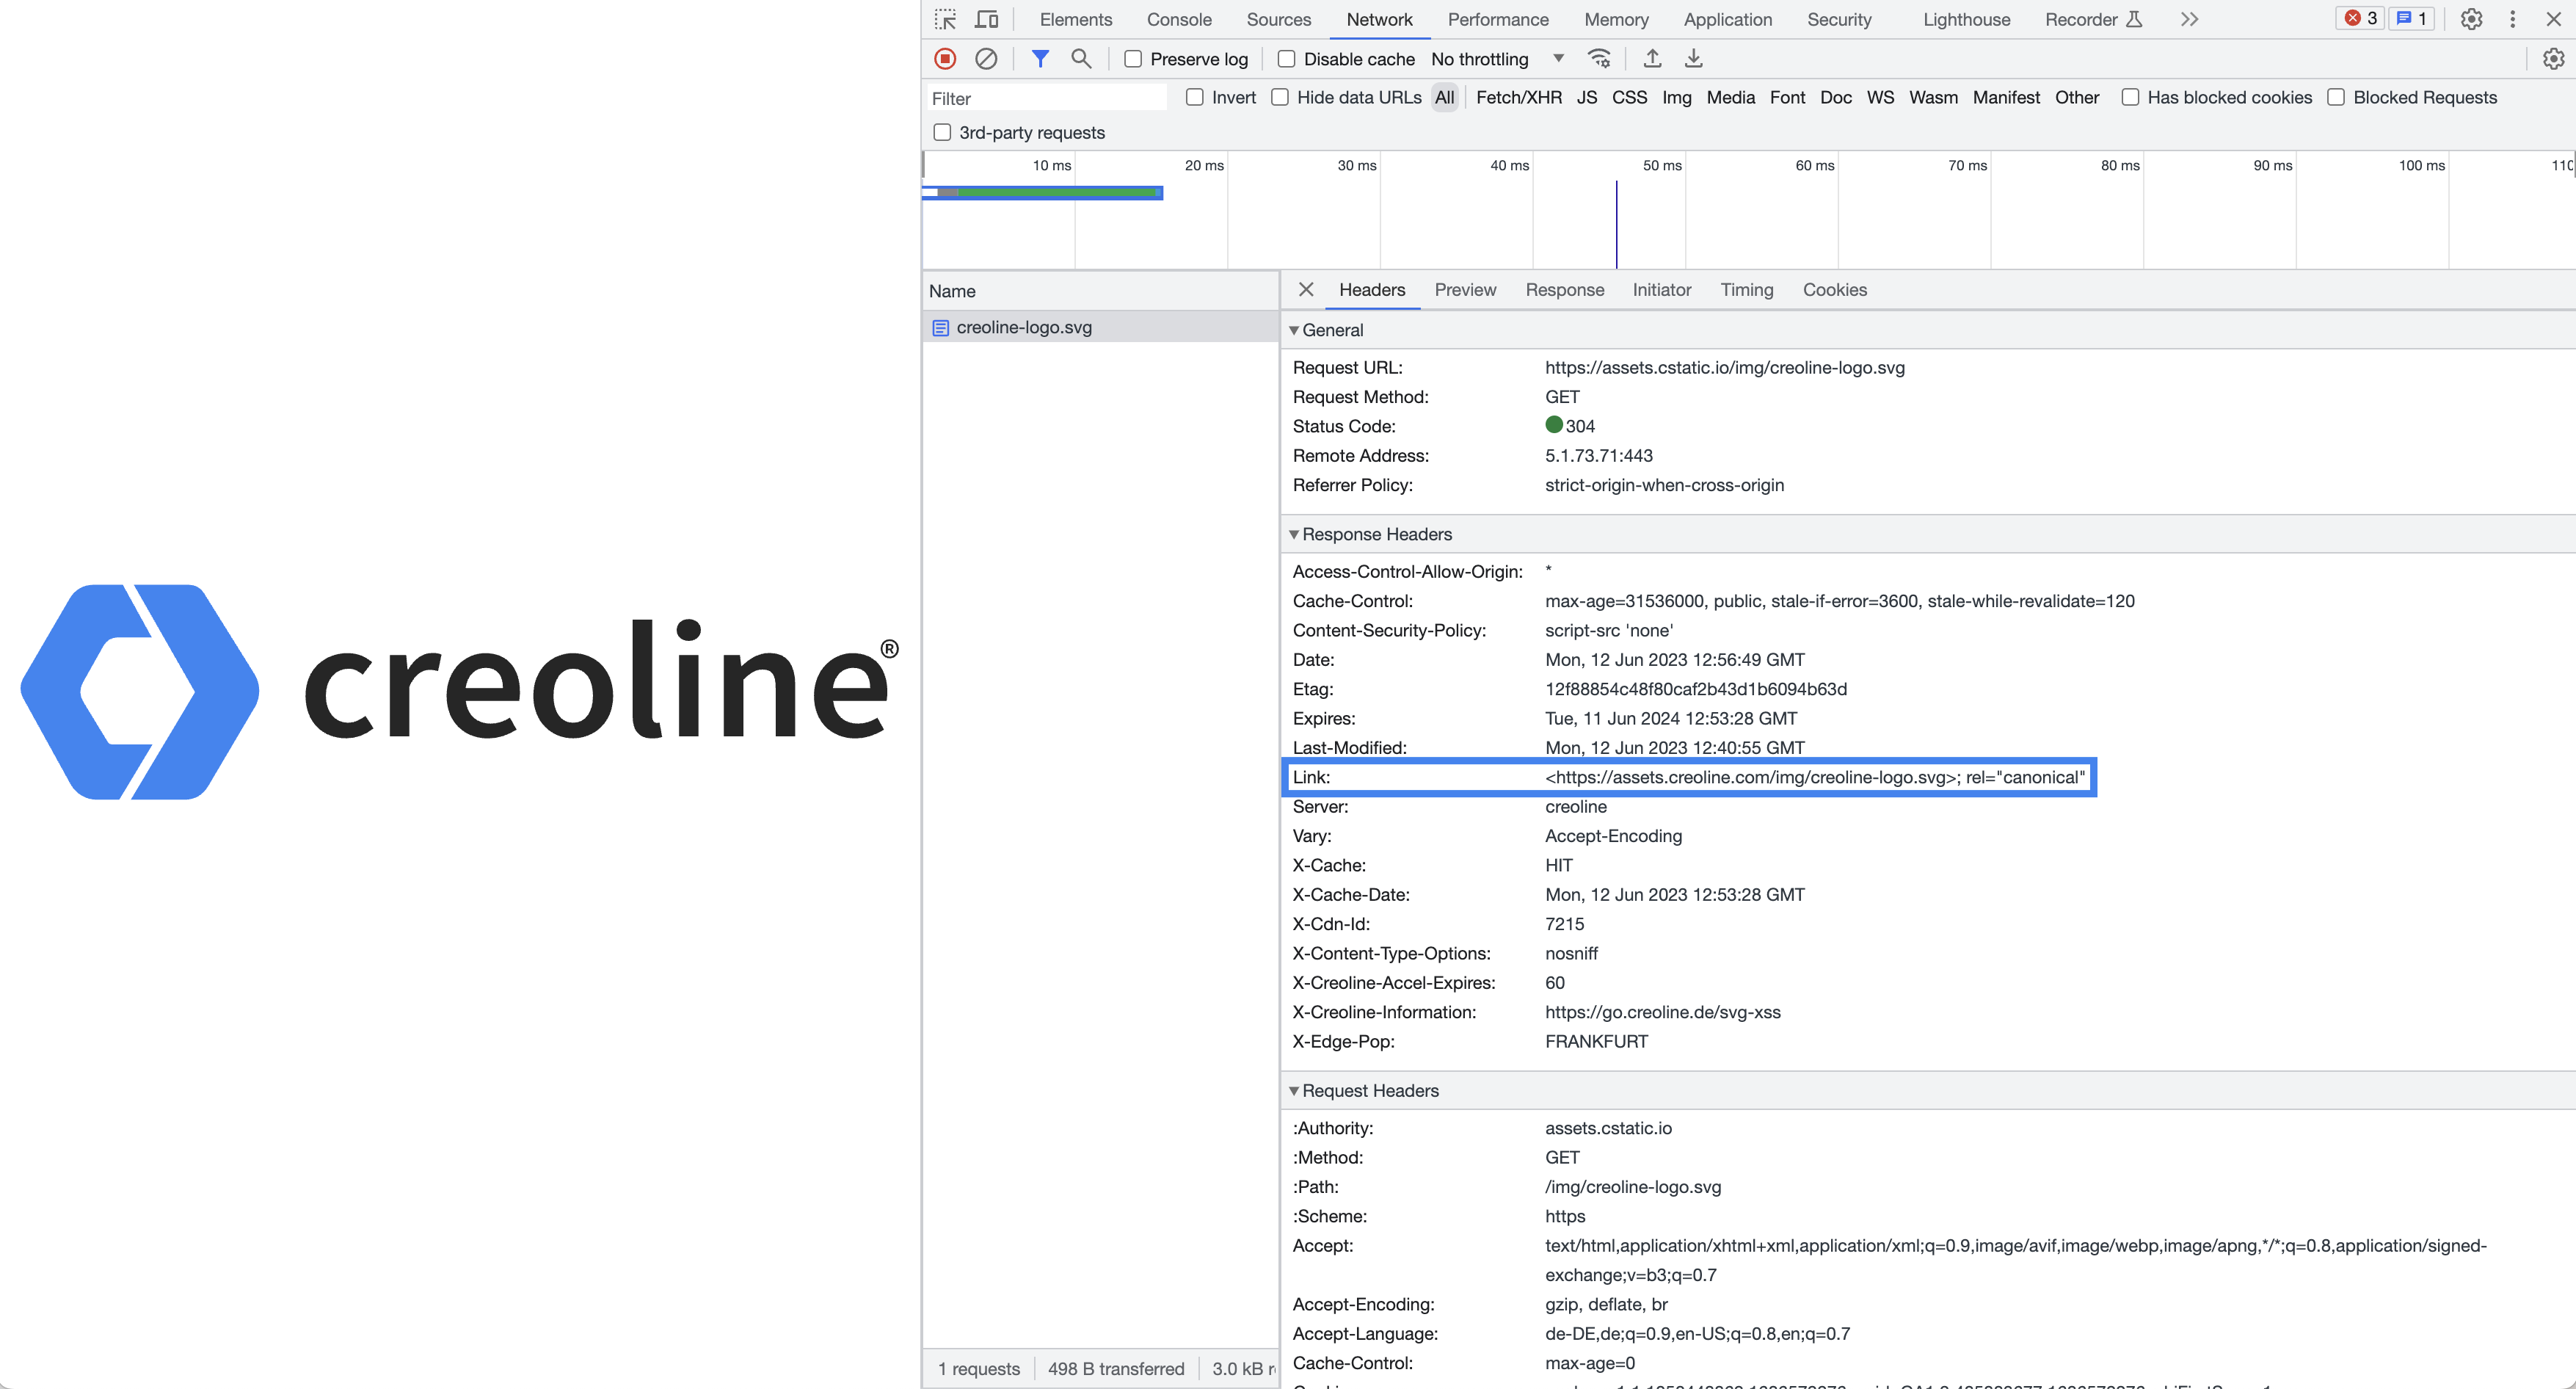Enable Preserve log checkbox
Viewport: 2576px width, 1389px height.
point(1133,59)
